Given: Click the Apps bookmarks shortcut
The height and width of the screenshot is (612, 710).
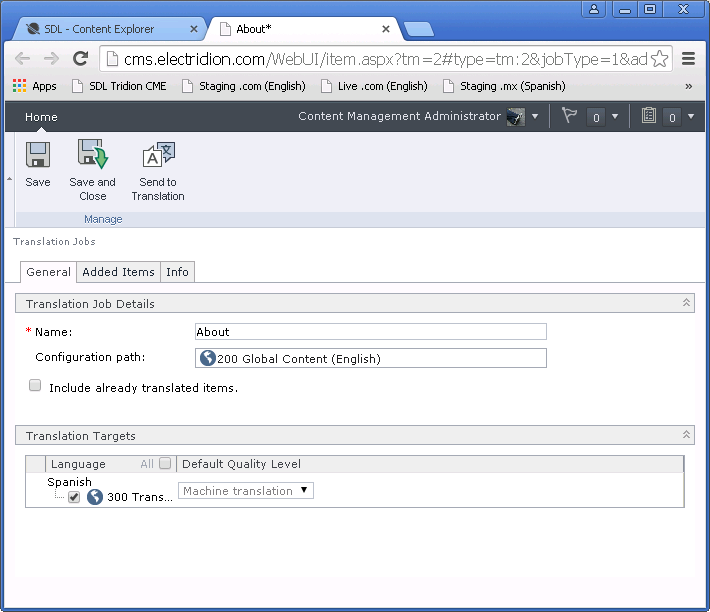Looking at the screenshot, I should (x=34, y=86).
